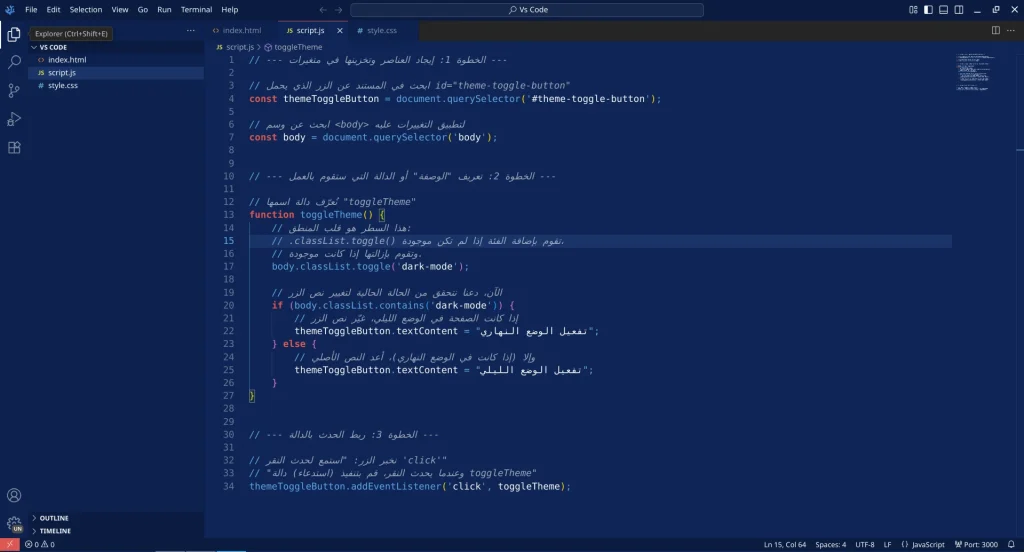Screen dimensions: 1024x552
Task: Go back with the navigation arrow
Action: [323, 10]
